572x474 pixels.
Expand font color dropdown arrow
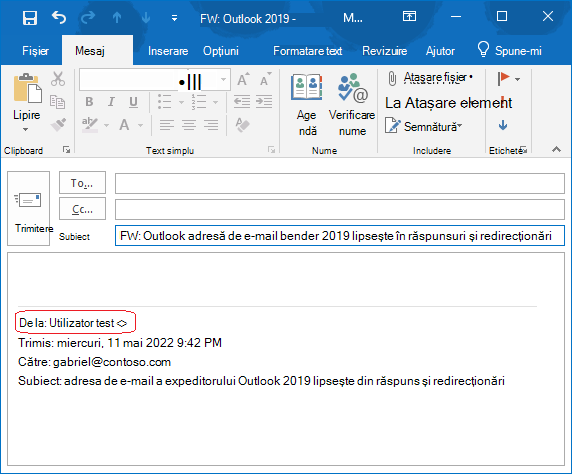tap(140, 126)
